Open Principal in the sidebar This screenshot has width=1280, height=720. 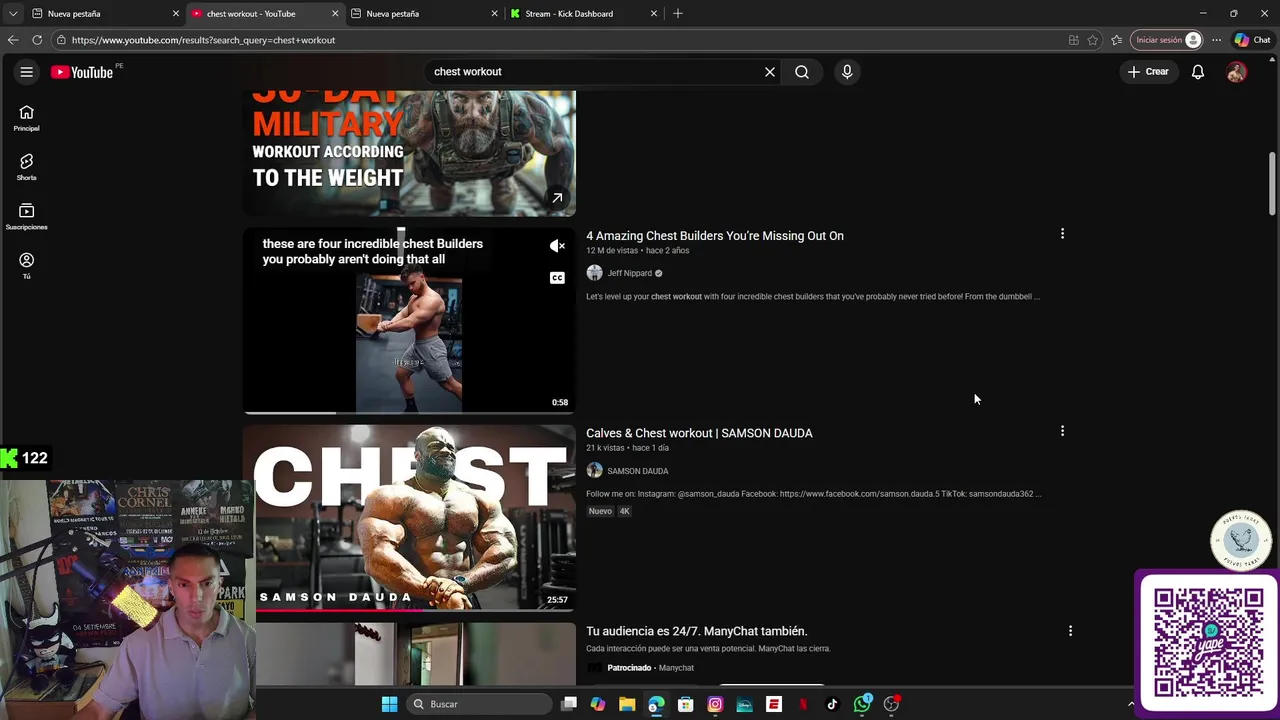click(x=27, y=118)
